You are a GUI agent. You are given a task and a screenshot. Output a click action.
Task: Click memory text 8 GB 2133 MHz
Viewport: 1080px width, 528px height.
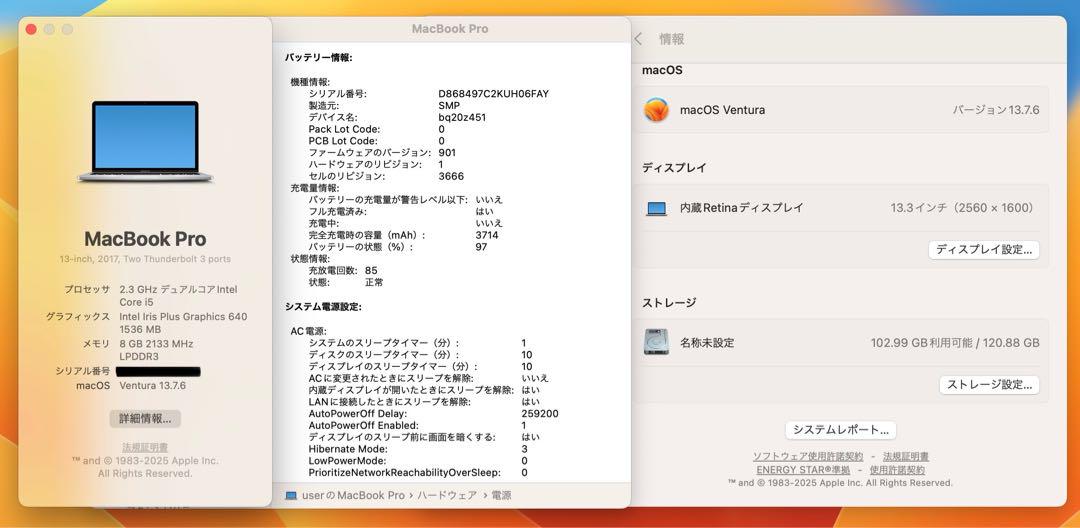click(x=156, y=344)
